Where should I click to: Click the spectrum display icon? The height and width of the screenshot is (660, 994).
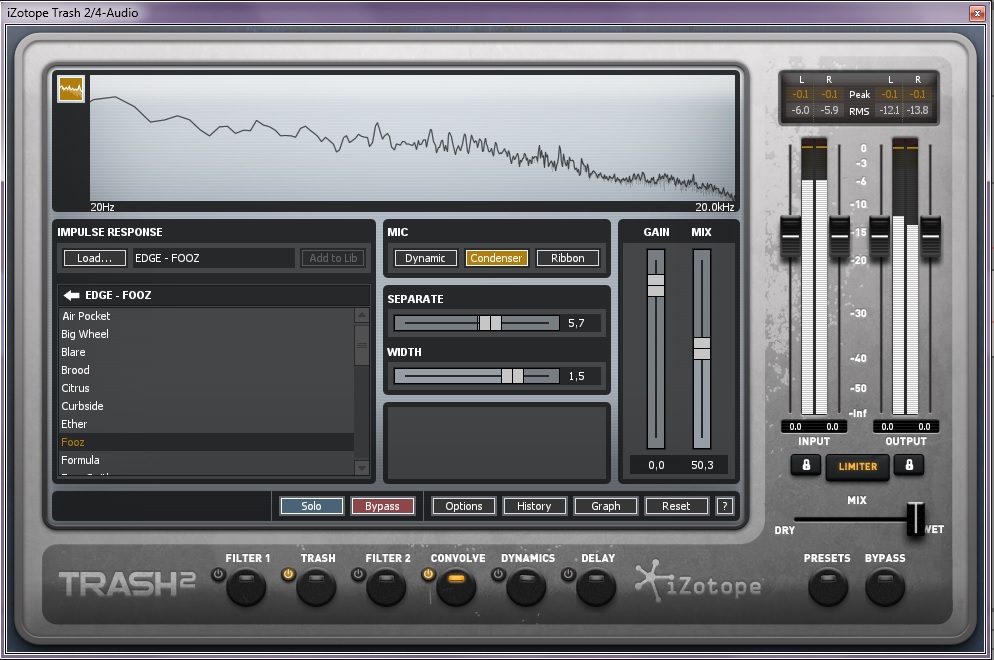click(71, 90)
